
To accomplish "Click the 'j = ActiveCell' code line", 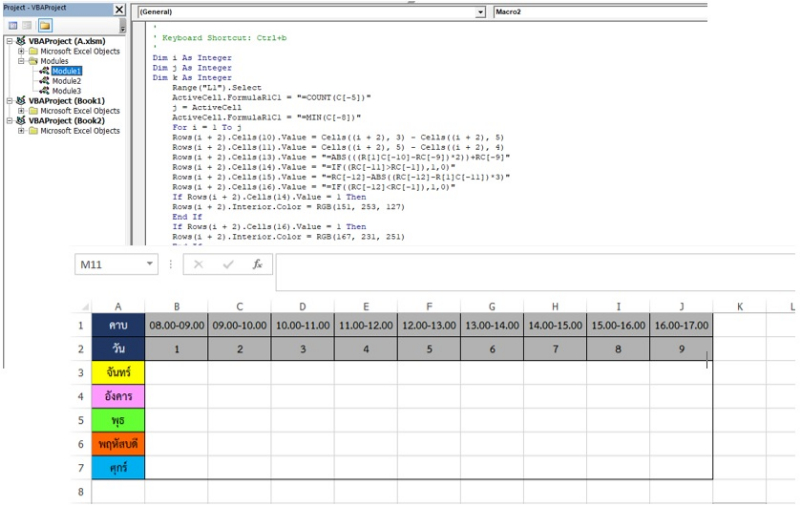I will (x=207, y=108).
